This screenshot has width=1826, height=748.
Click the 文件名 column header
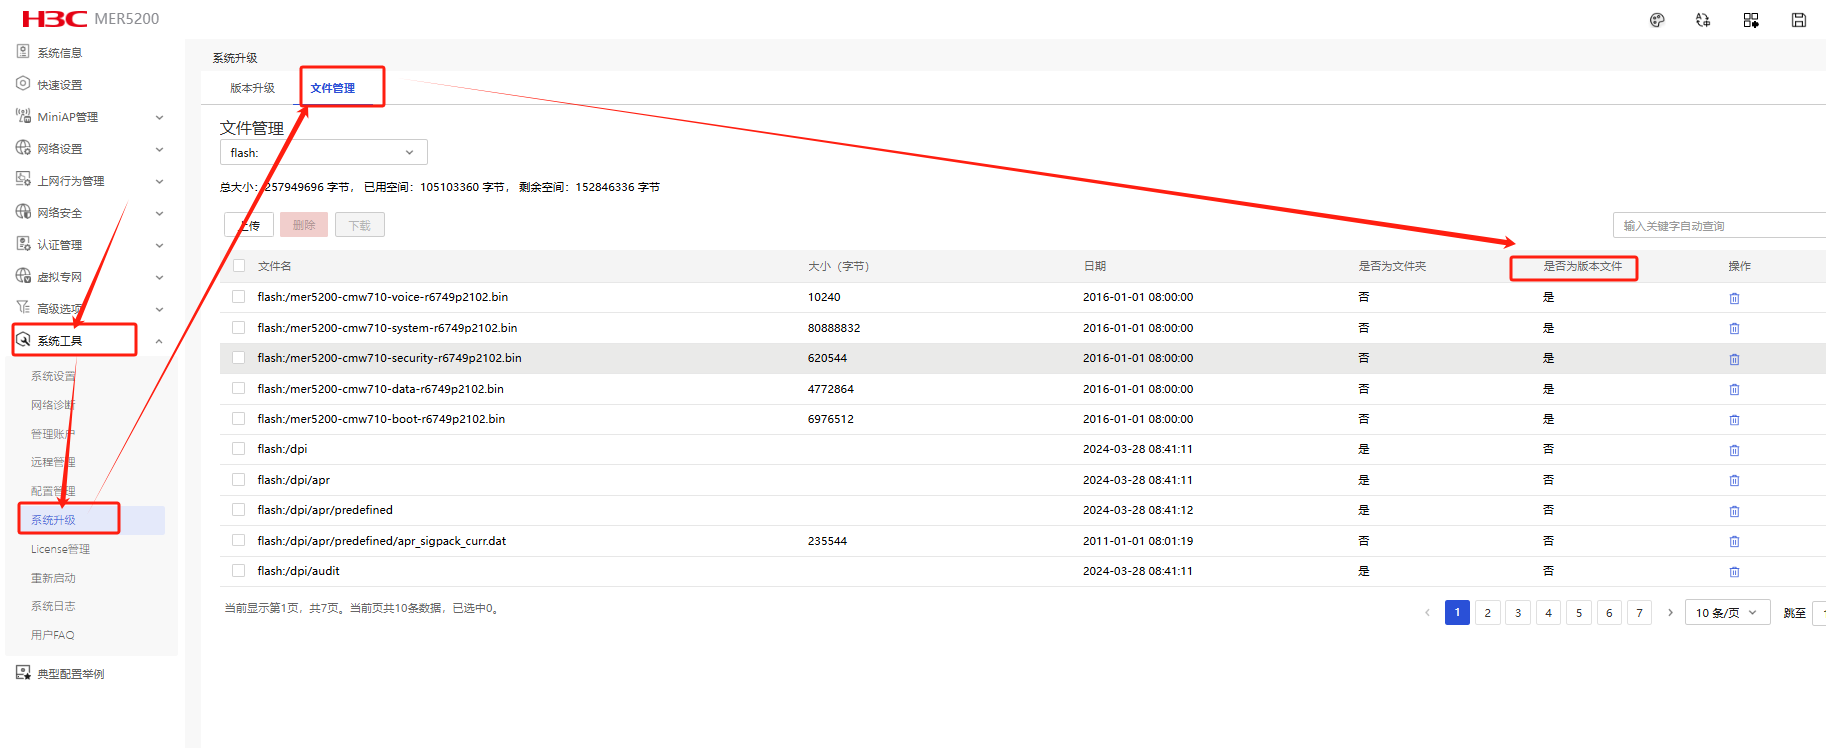click(x=274, y=266)
